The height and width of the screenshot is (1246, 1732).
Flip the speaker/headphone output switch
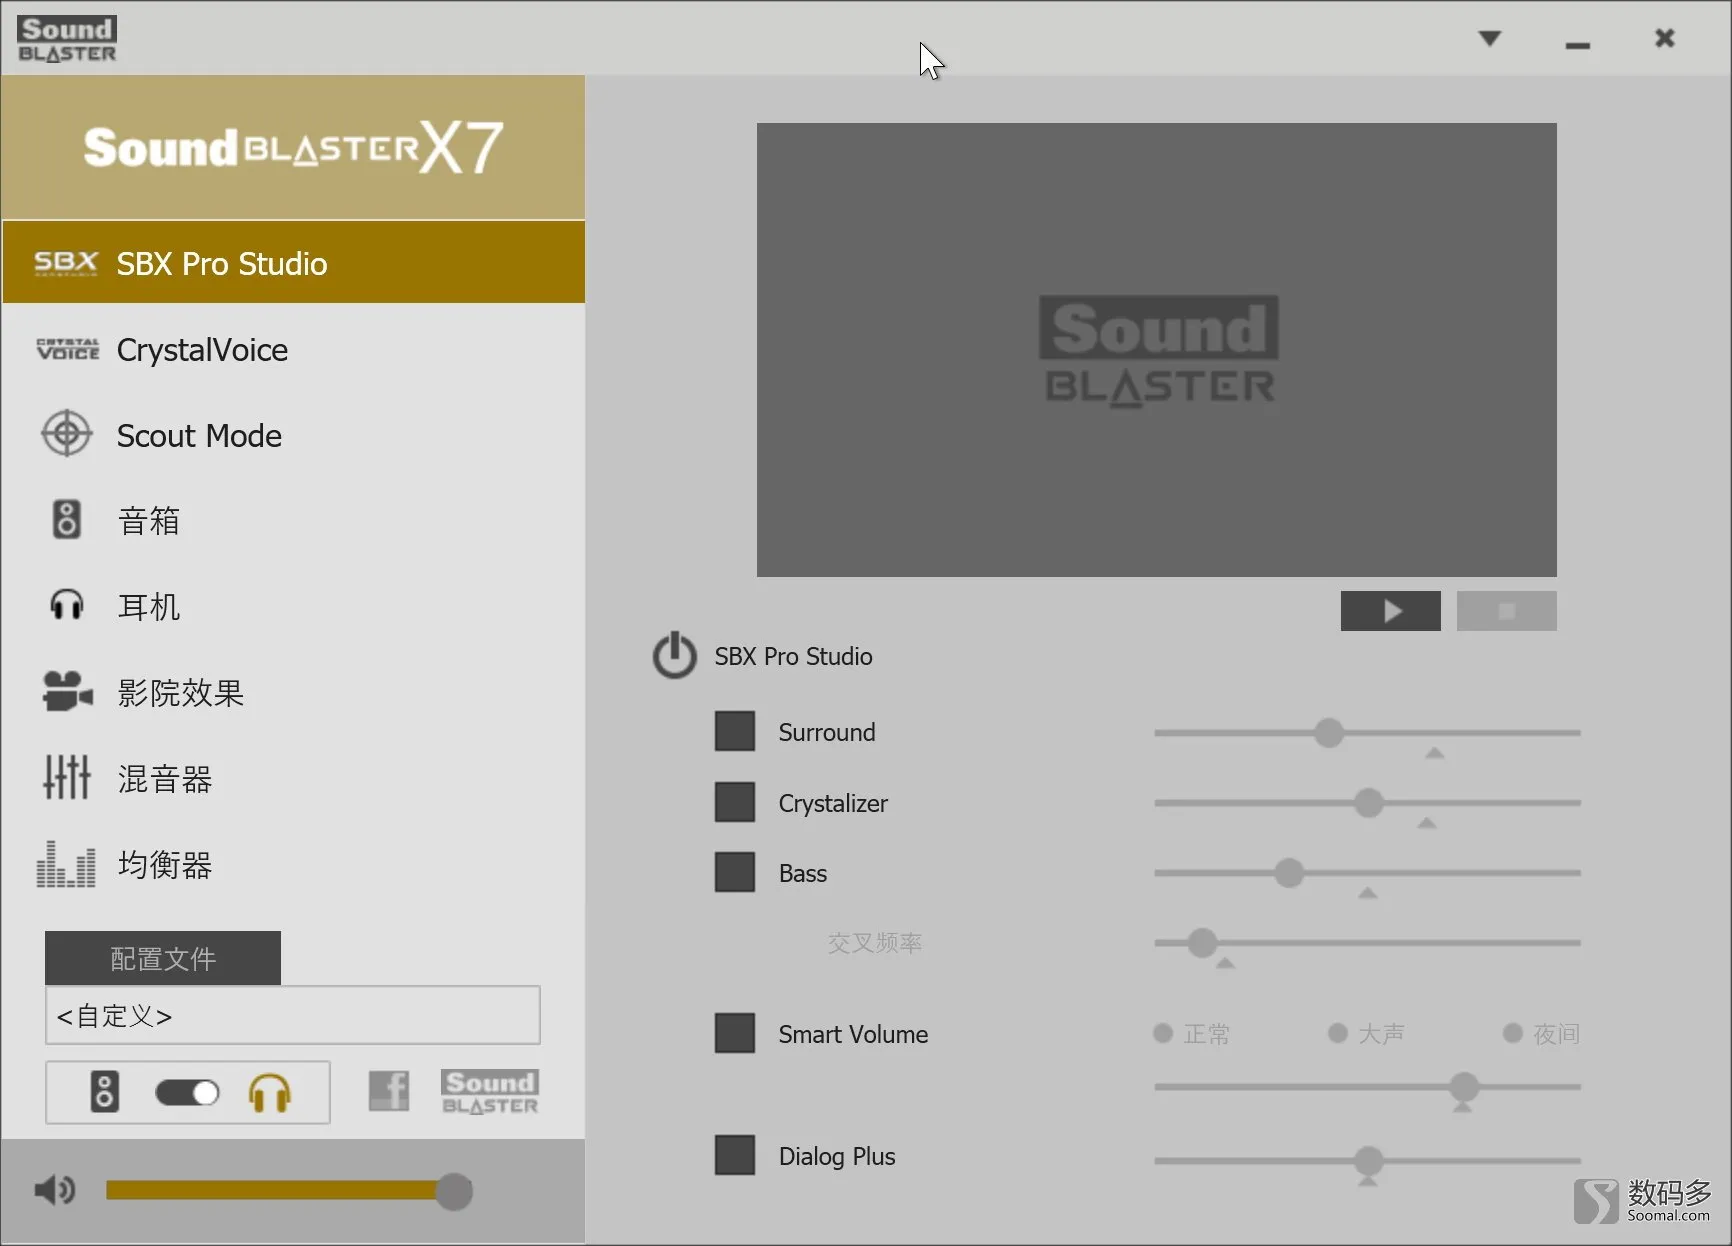pos(187,1093)
